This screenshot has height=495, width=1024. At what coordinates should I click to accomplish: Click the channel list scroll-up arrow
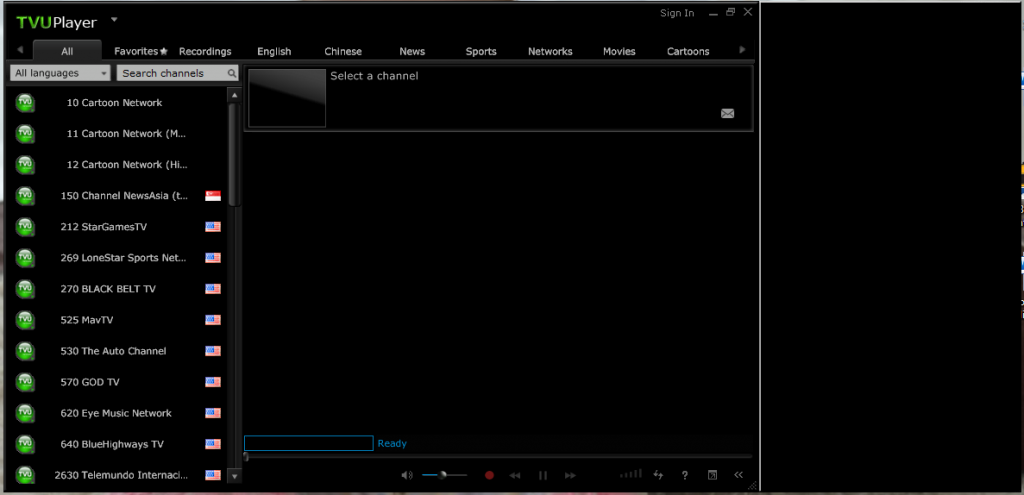(234, 95)
